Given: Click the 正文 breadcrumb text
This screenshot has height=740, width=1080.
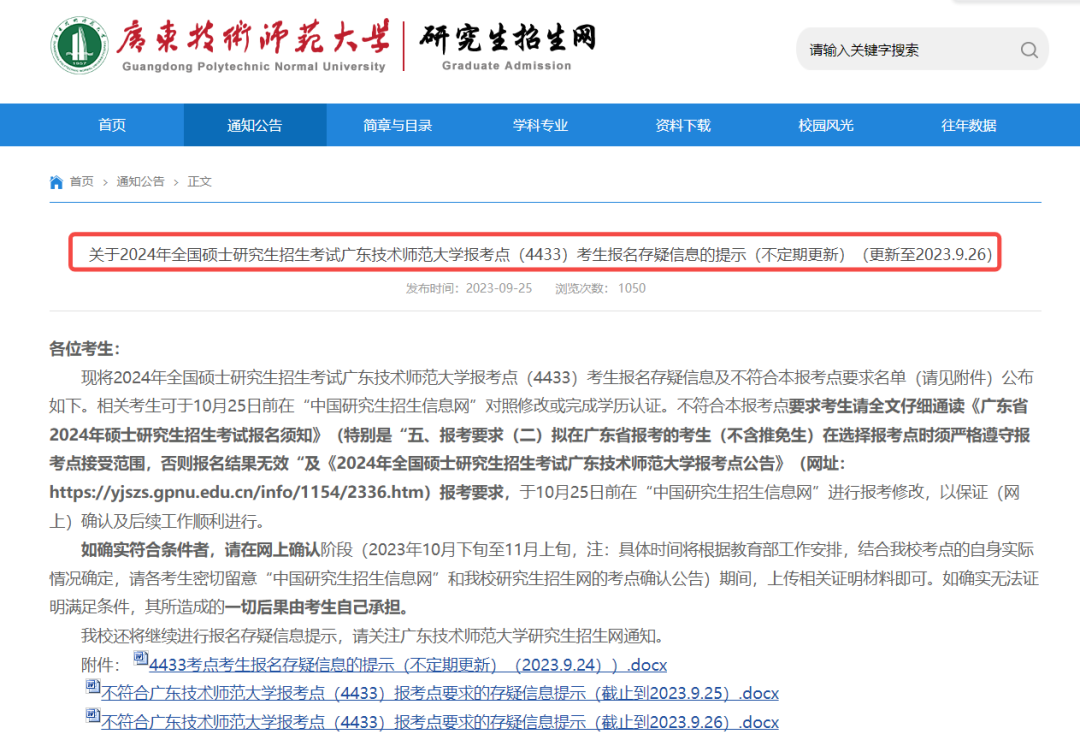Looking at the screenshot, I should 200,182.
